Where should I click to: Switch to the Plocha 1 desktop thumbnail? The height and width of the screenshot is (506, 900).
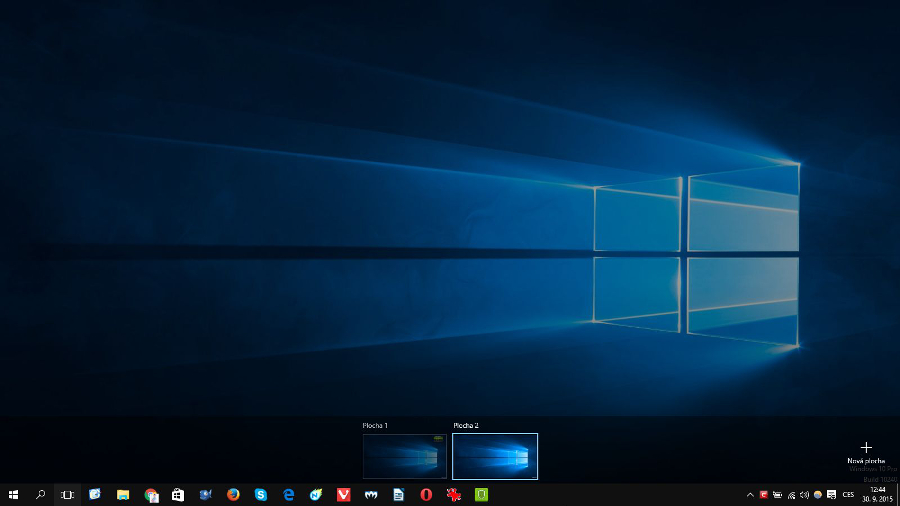pyautogui.click(x=404, y=456)
